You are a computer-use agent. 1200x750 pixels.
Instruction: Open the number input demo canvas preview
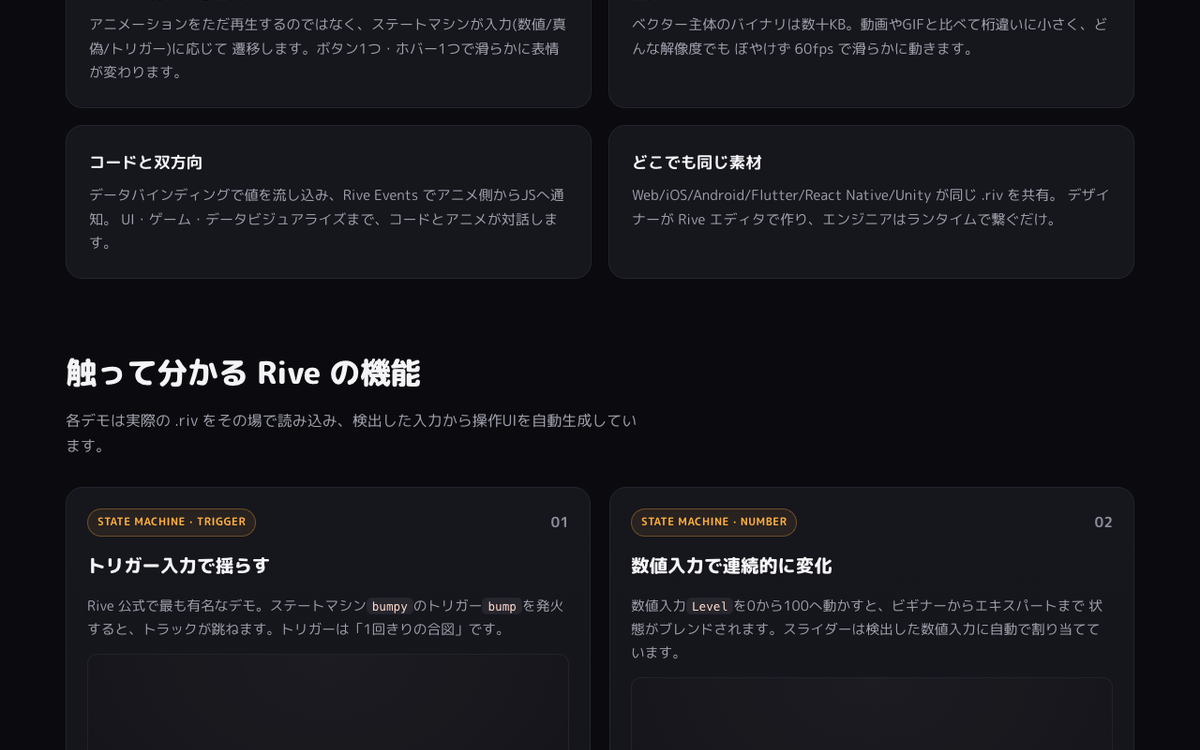click(871, 714)
